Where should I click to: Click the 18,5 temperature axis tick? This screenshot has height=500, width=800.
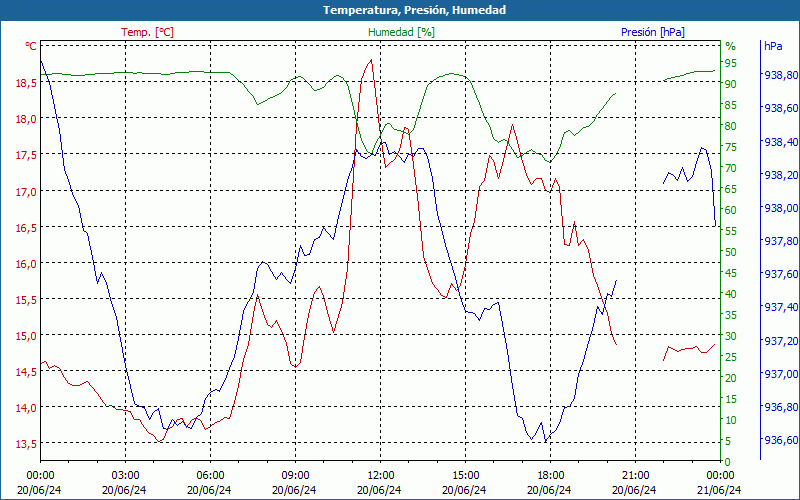(x=28, y=83)
